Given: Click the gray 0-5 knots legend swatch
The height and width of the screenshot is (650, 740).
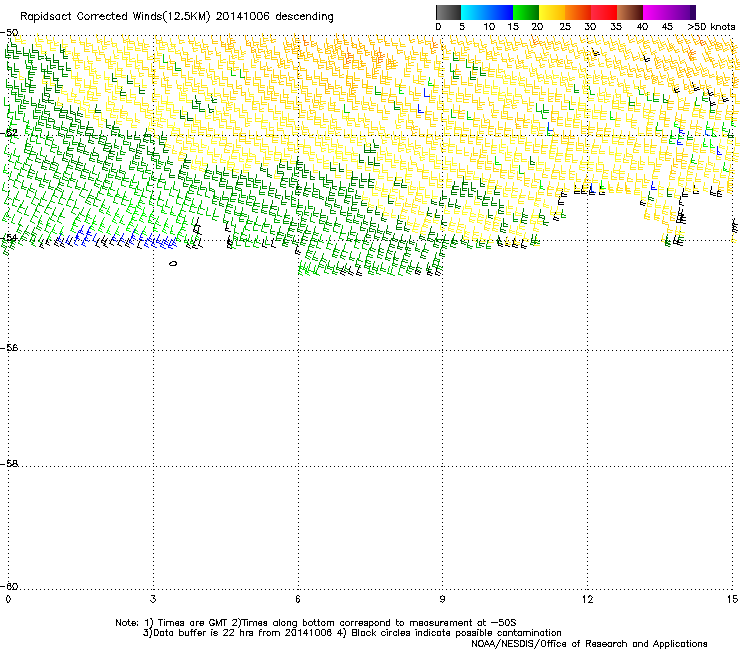Looking at the screenshot, I should 448,12.
